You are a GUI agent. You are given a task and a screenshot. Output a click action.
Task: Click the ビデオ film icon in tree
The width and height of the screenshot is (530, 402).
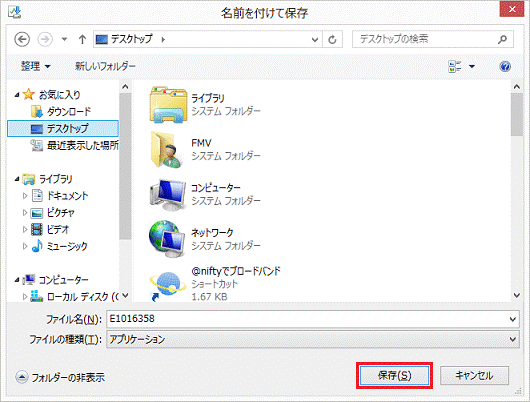pyautogui.click(x=37, y=229)
